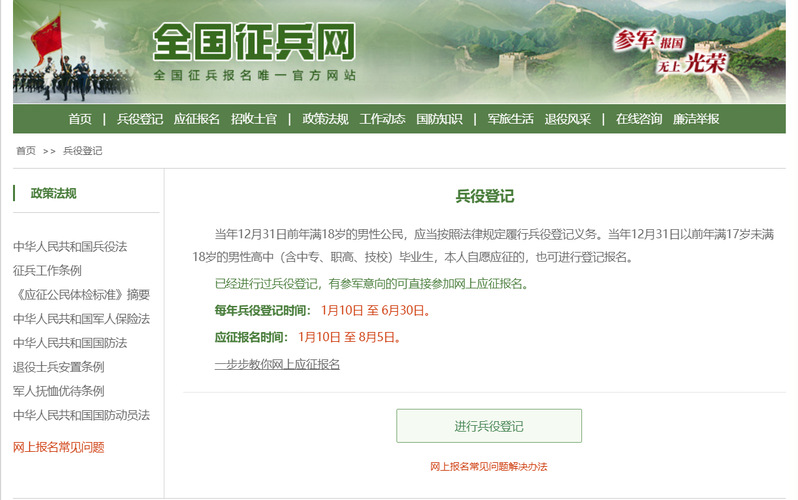Open the 首页 navigation menu item
Viewport: 798px width, 500px height.
pyautogui.click(x=80, y=119)
